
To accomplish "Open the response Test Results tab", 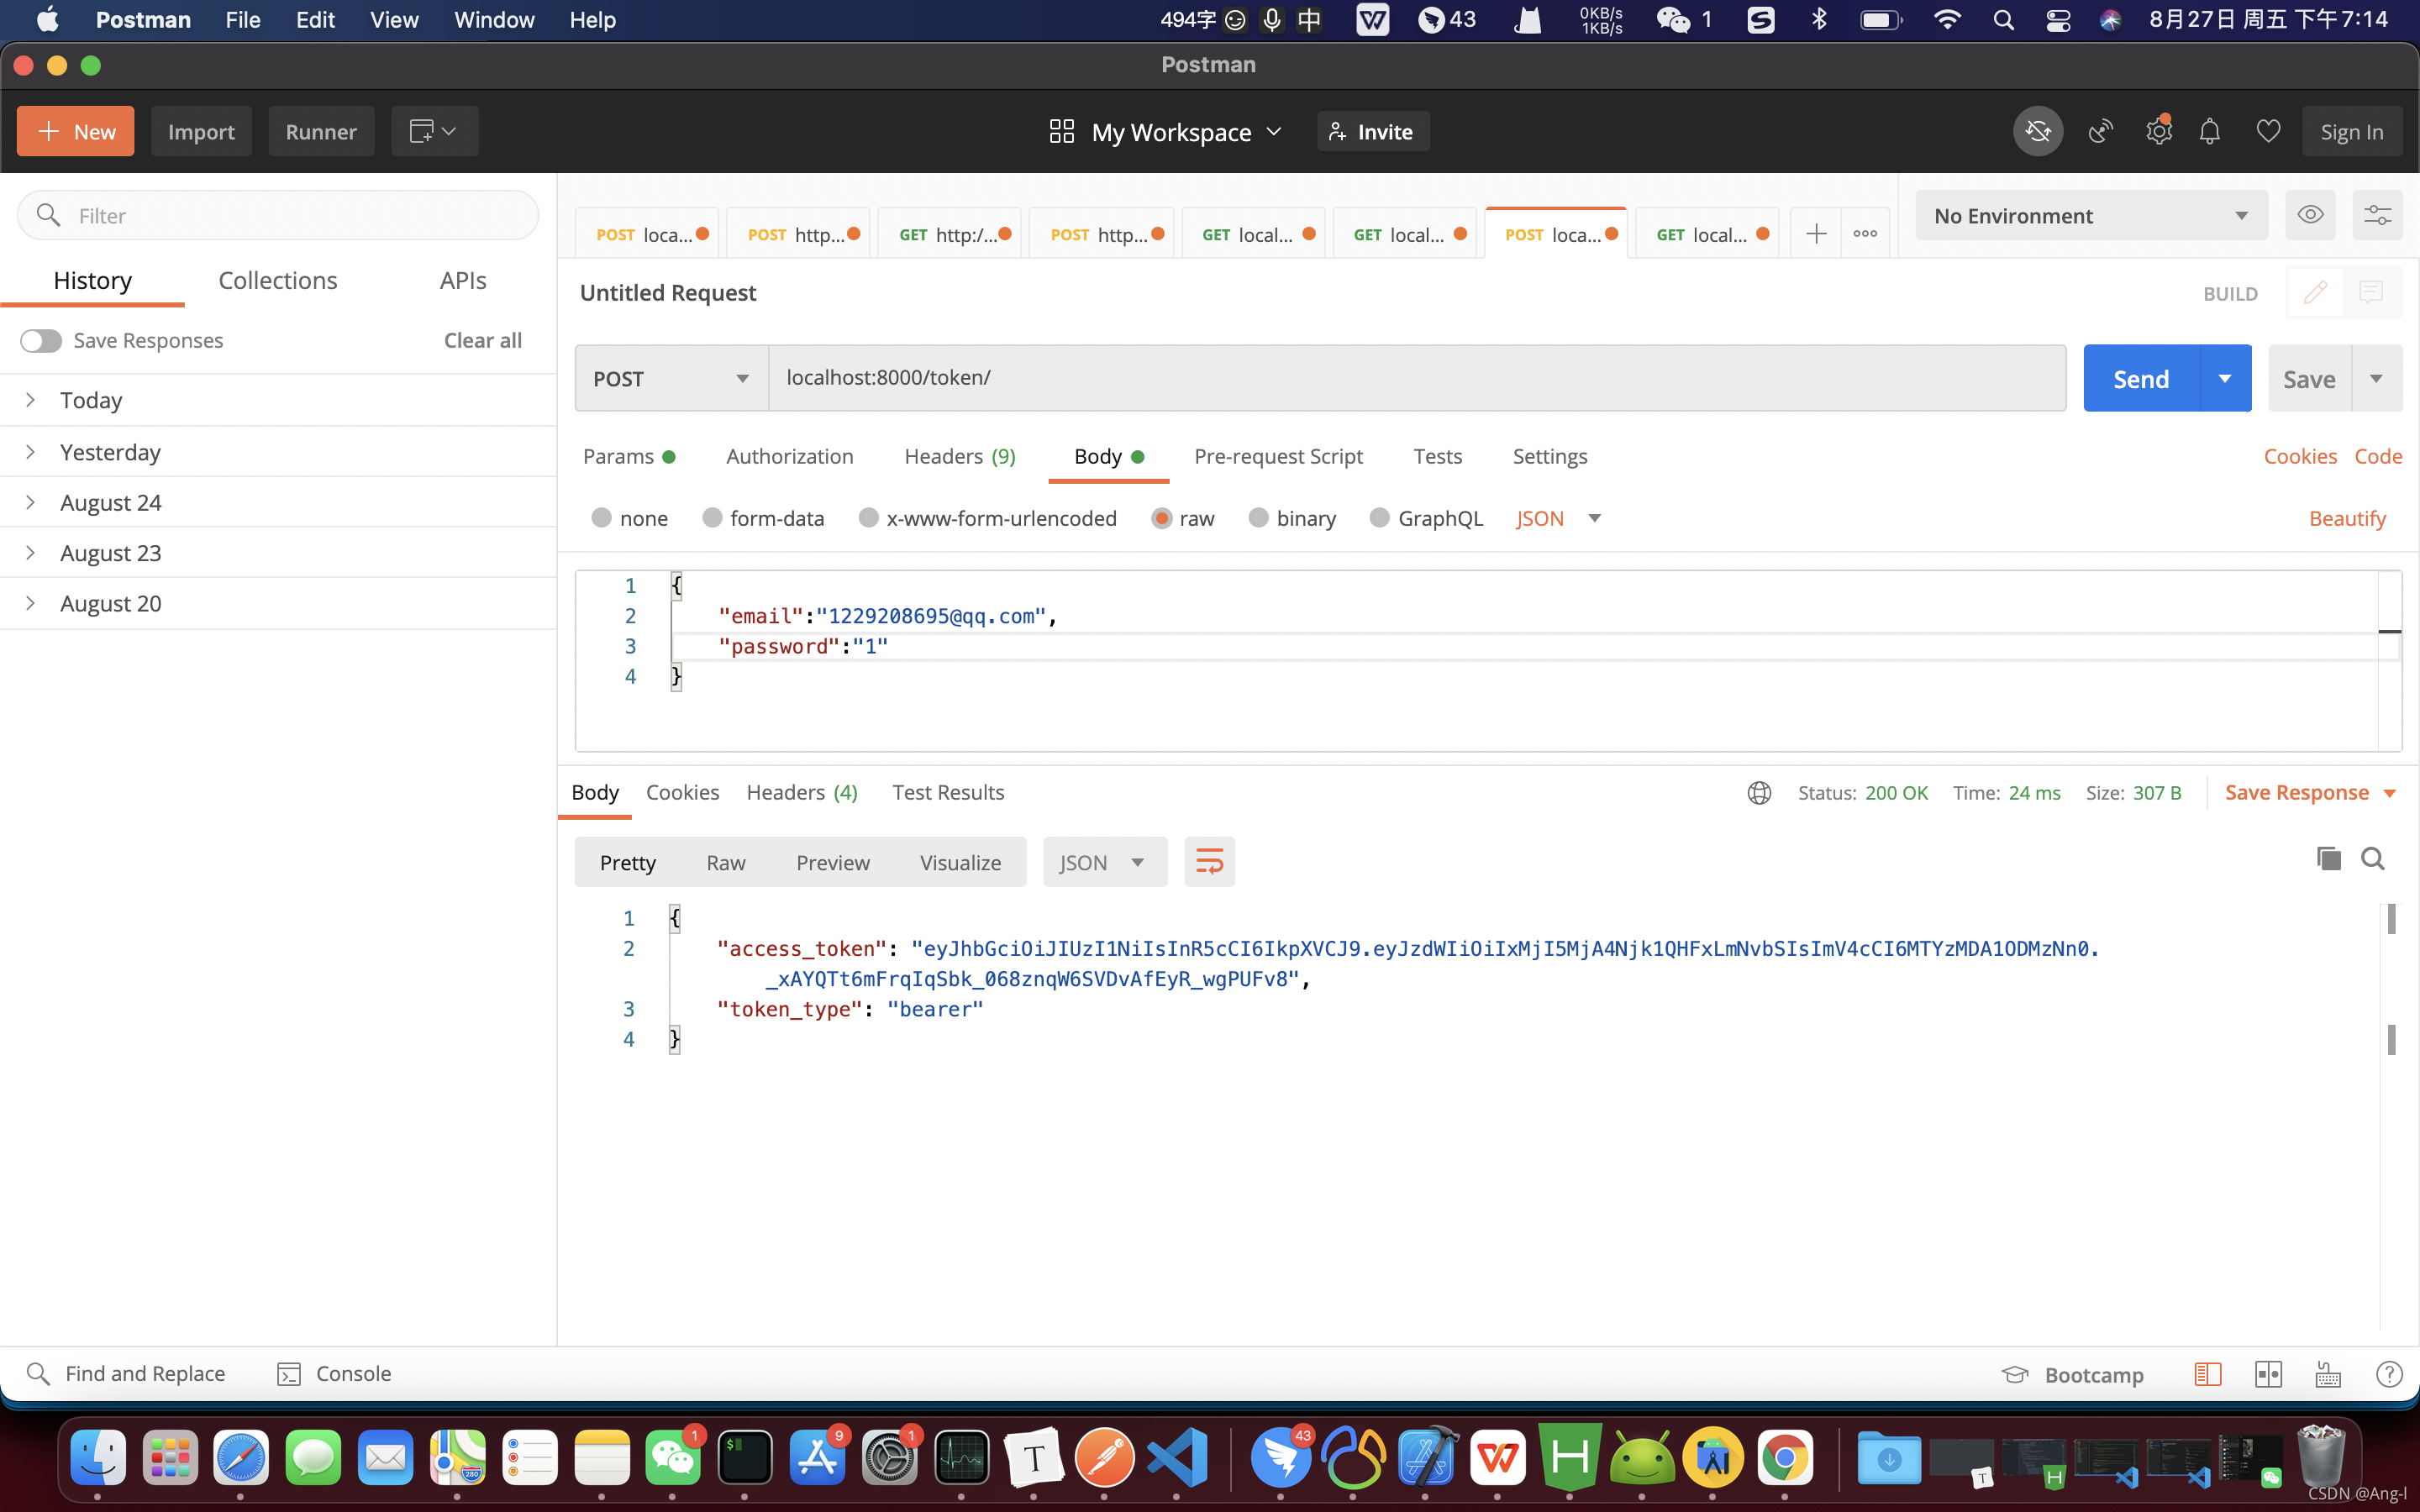I will pos(948,792).
